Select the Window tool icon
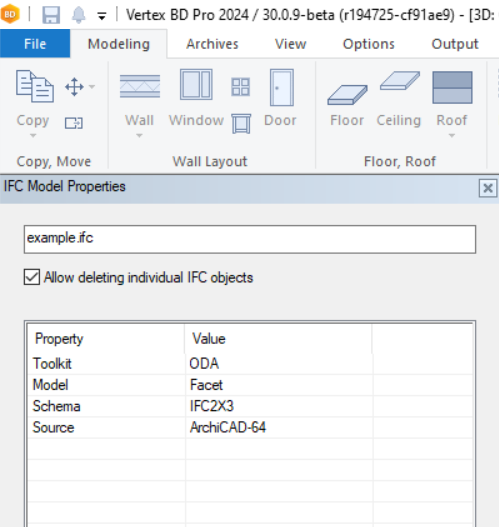This screenshot has width=499, height=527. coord(196,84)
